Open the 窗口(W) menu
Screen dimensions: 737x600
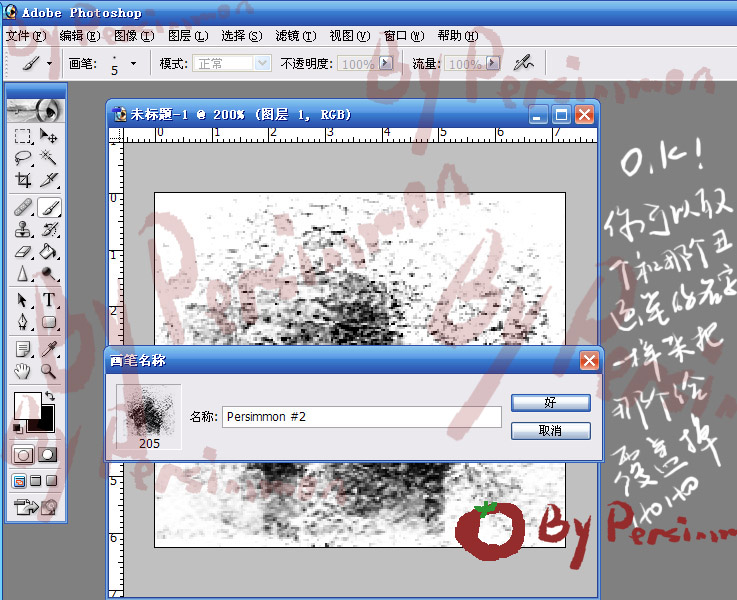pos(404,36)
